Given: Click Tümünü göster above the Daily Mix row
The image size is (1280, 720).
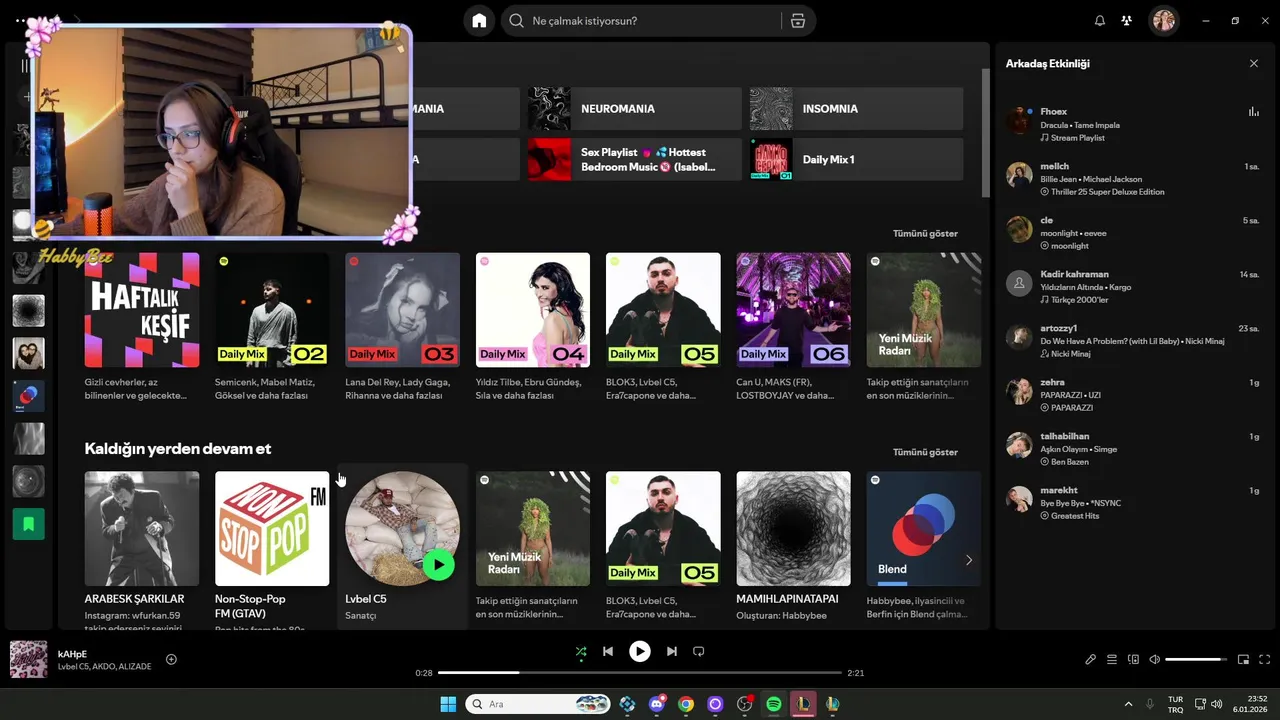Looking at the screenshot, I should tap(925, 233).
